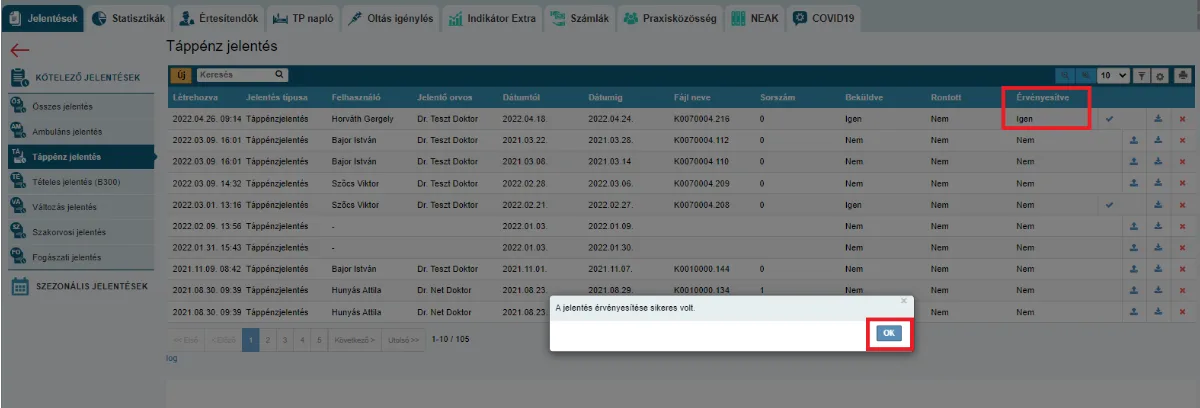Open the rows-per-page dropdown showing 10
The height and width of the screenshot is (408, 1200).
click(x=1114, y=75)
